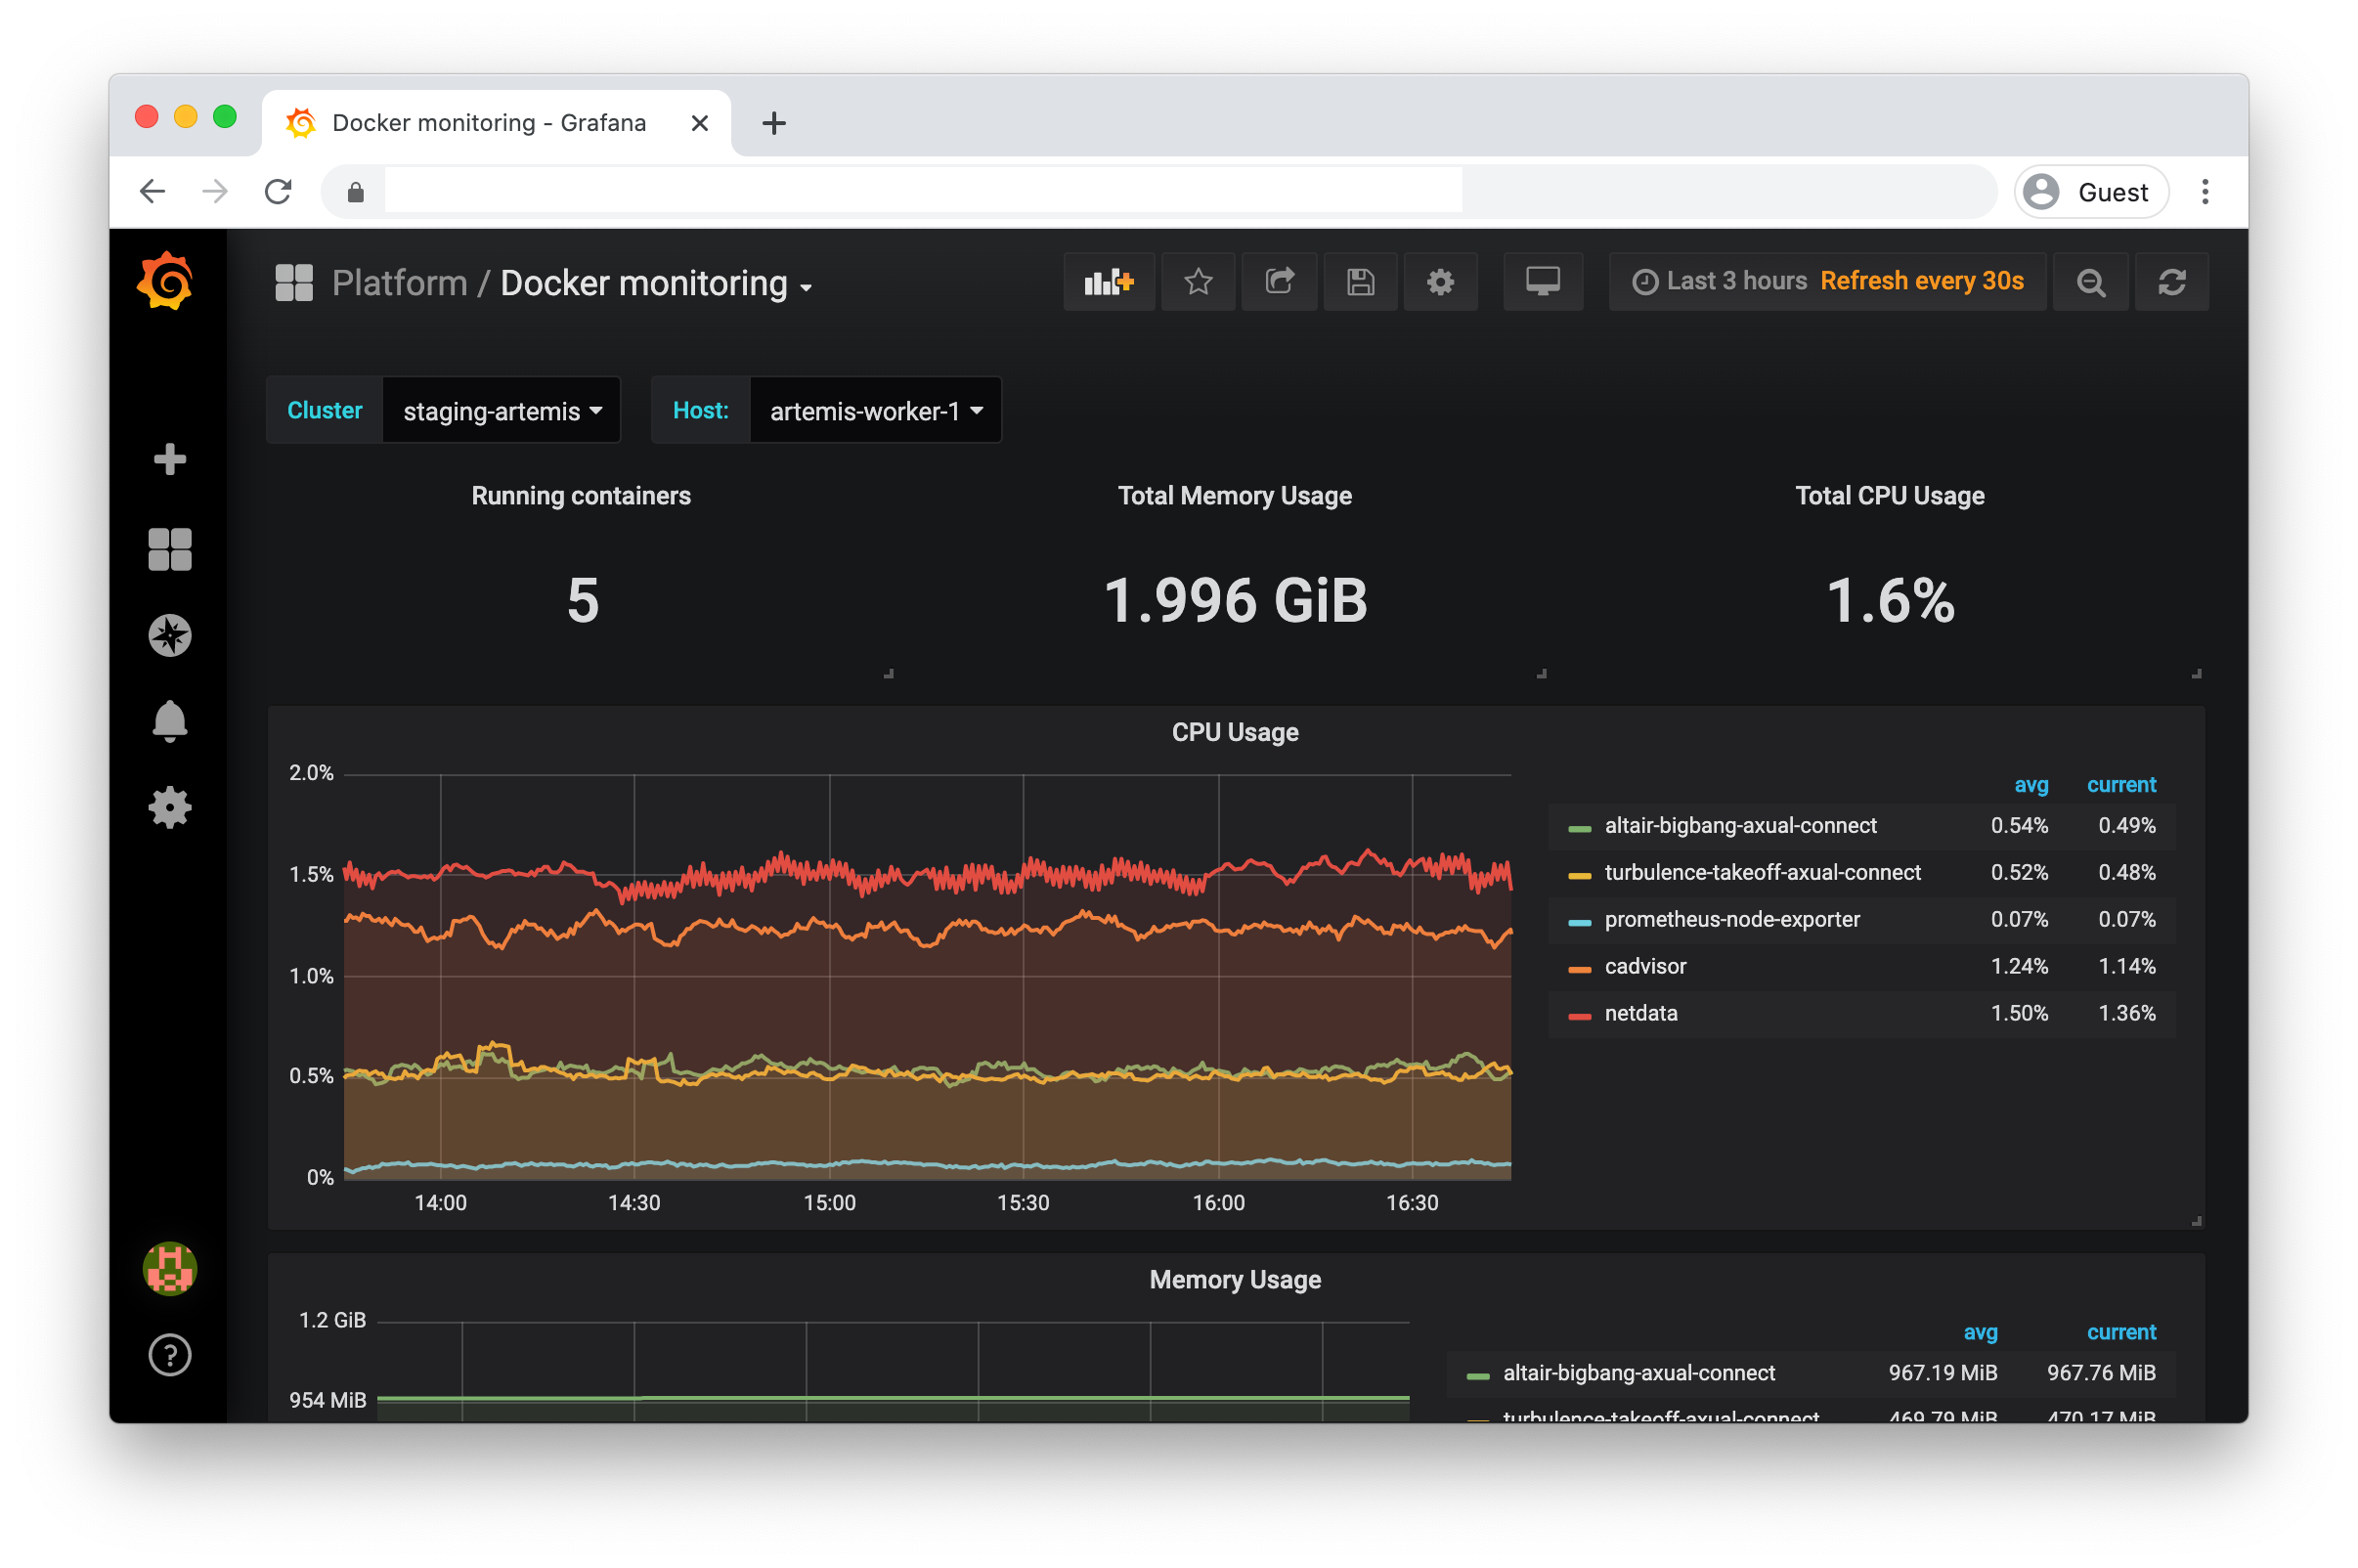2358x1568 pixels.
Task: Click the Cluster variable label
Action: coord(324,411)
